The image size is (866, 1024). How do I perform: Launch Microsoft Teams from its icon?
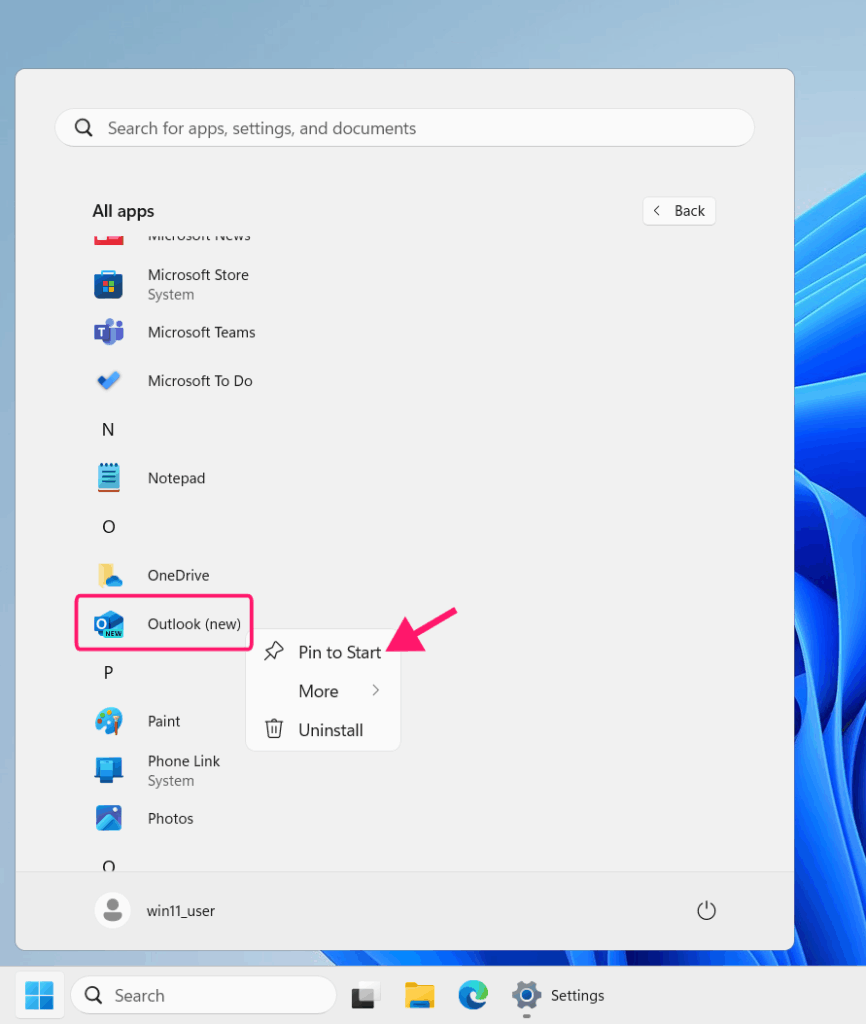click(x=108, y=332)
